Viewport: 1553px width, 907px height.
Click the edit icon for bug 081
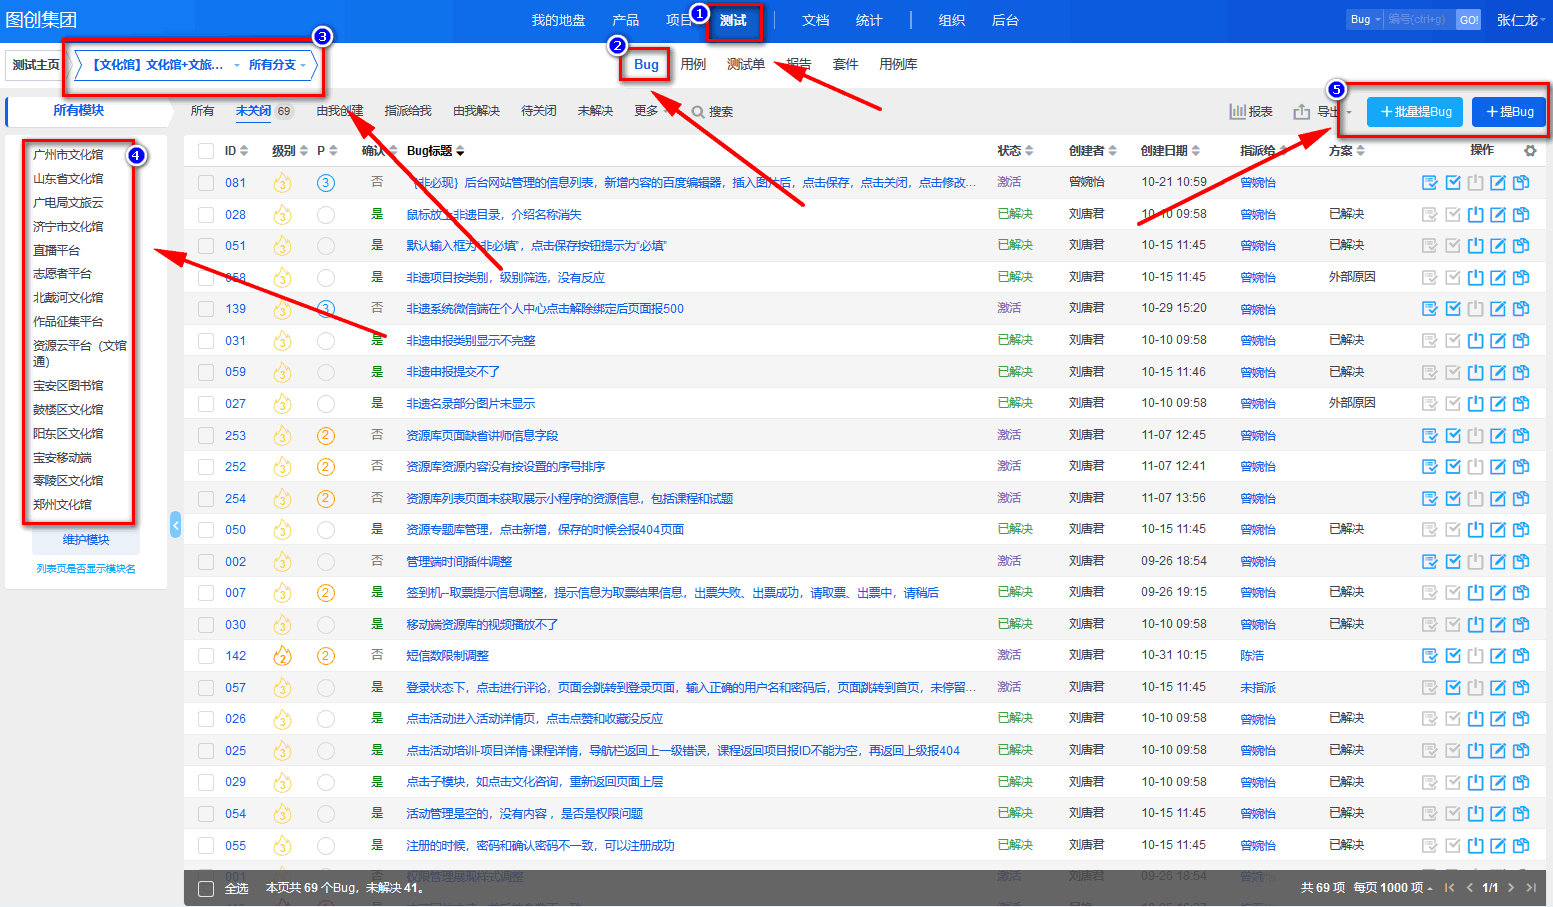(x=1498, y=182)
